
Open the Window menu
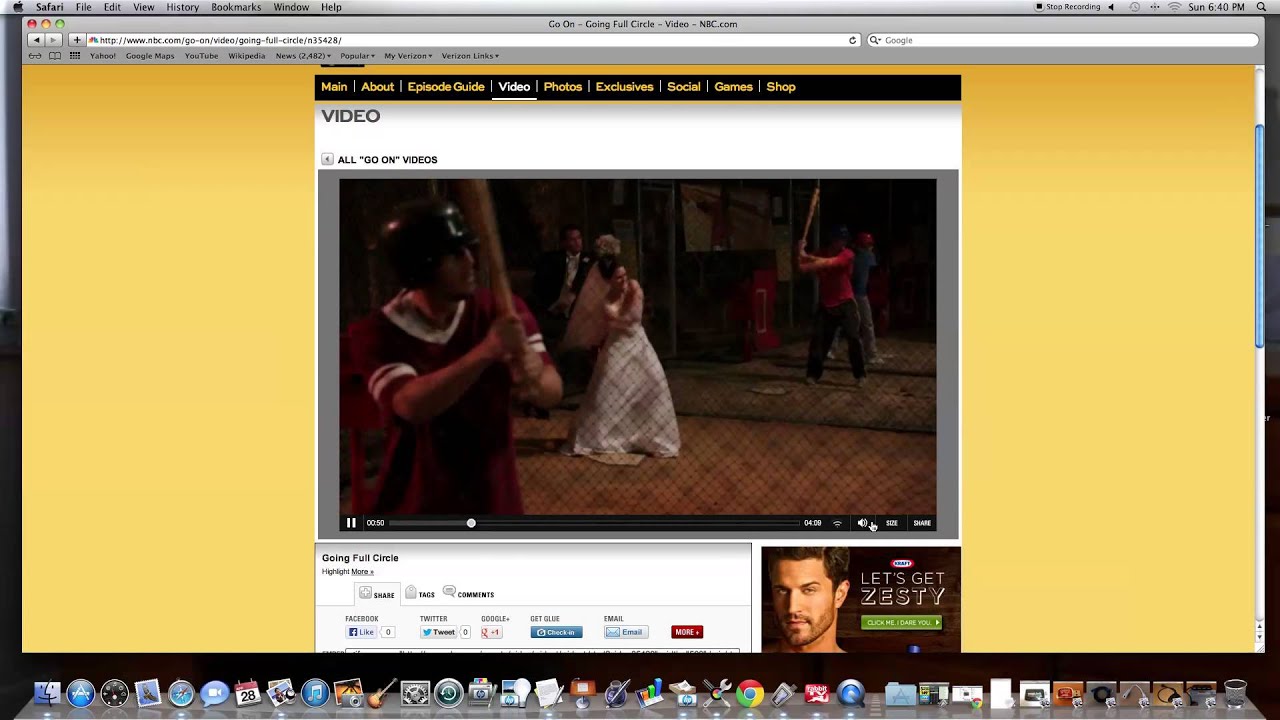[291, 7]
